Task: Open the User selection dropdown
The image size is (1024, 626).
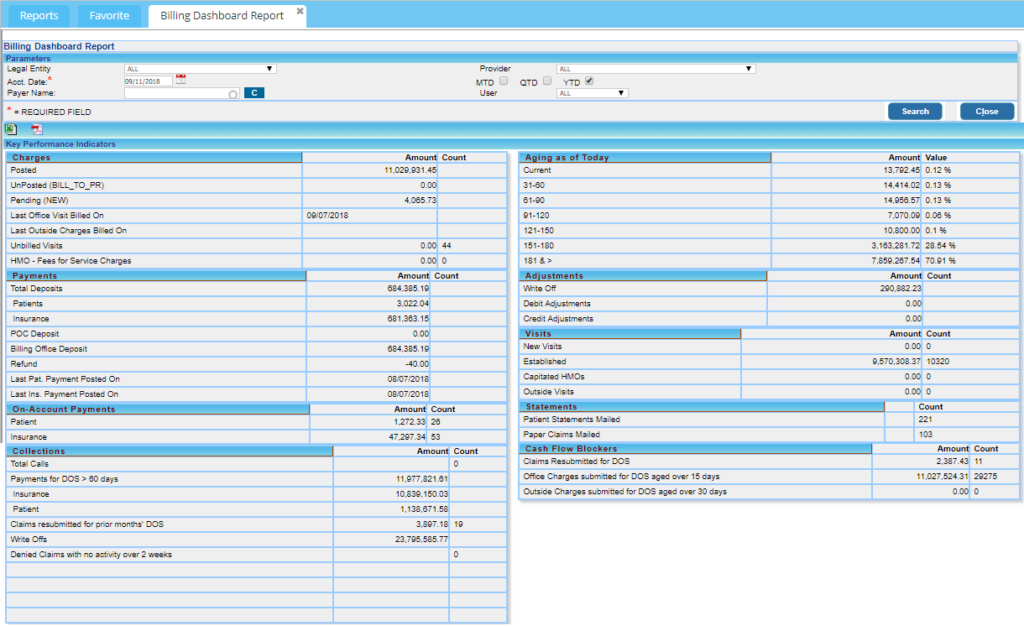Action: [621, 92]
